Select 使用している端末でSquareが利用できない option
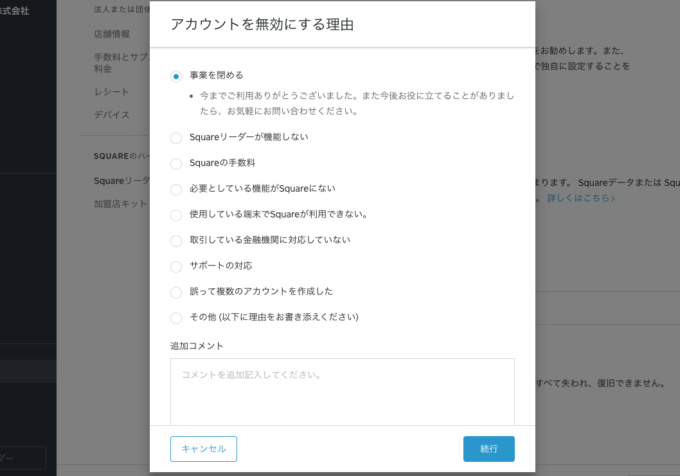The image size is (680, 476). [x=176, y=215]
